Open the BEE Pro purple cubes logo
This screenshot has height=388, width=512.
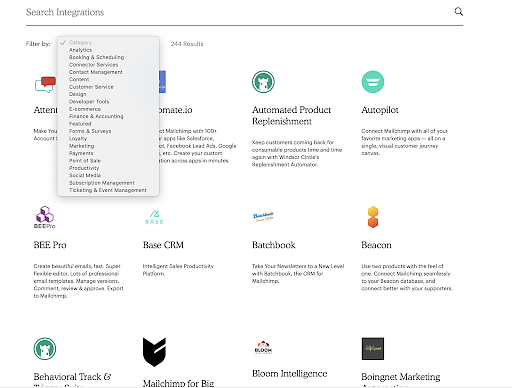pyautogui.click(x=45, y=217)
